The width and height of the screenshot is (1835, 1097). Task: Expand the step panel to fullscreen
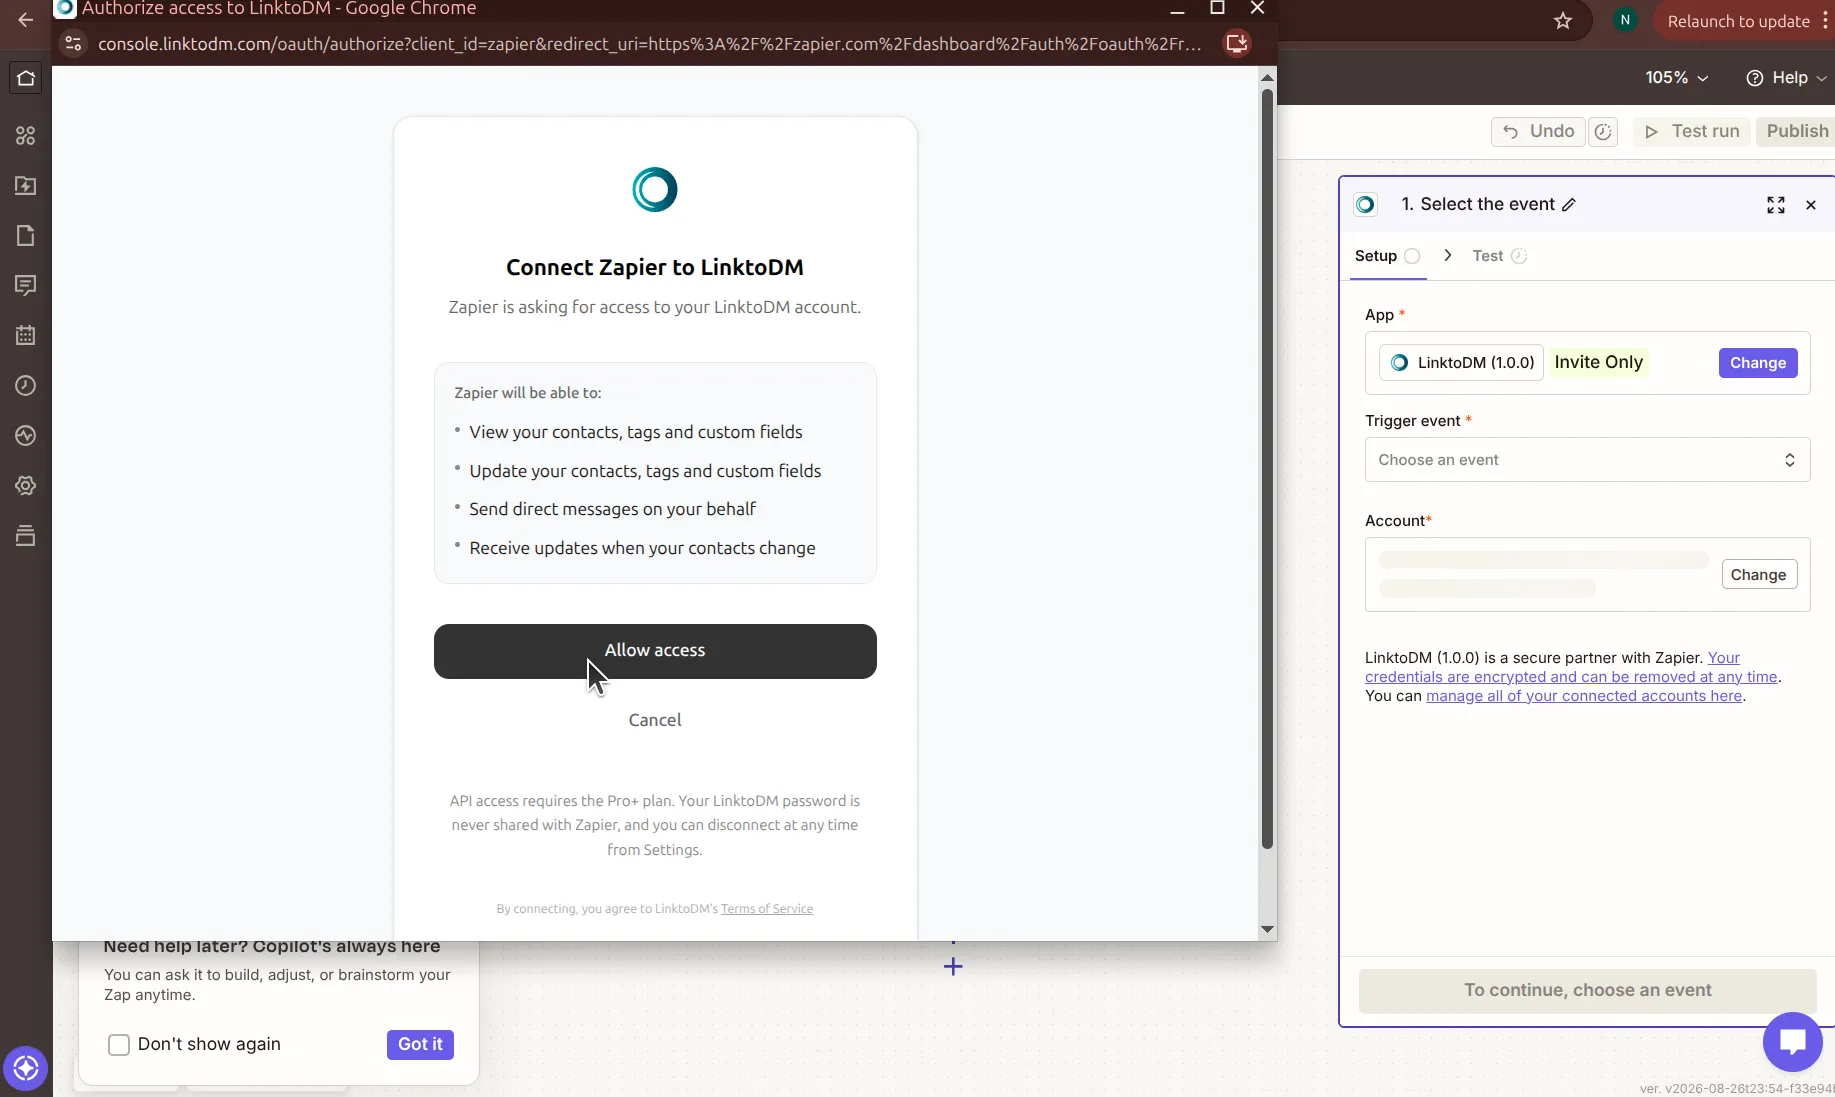1776,205
